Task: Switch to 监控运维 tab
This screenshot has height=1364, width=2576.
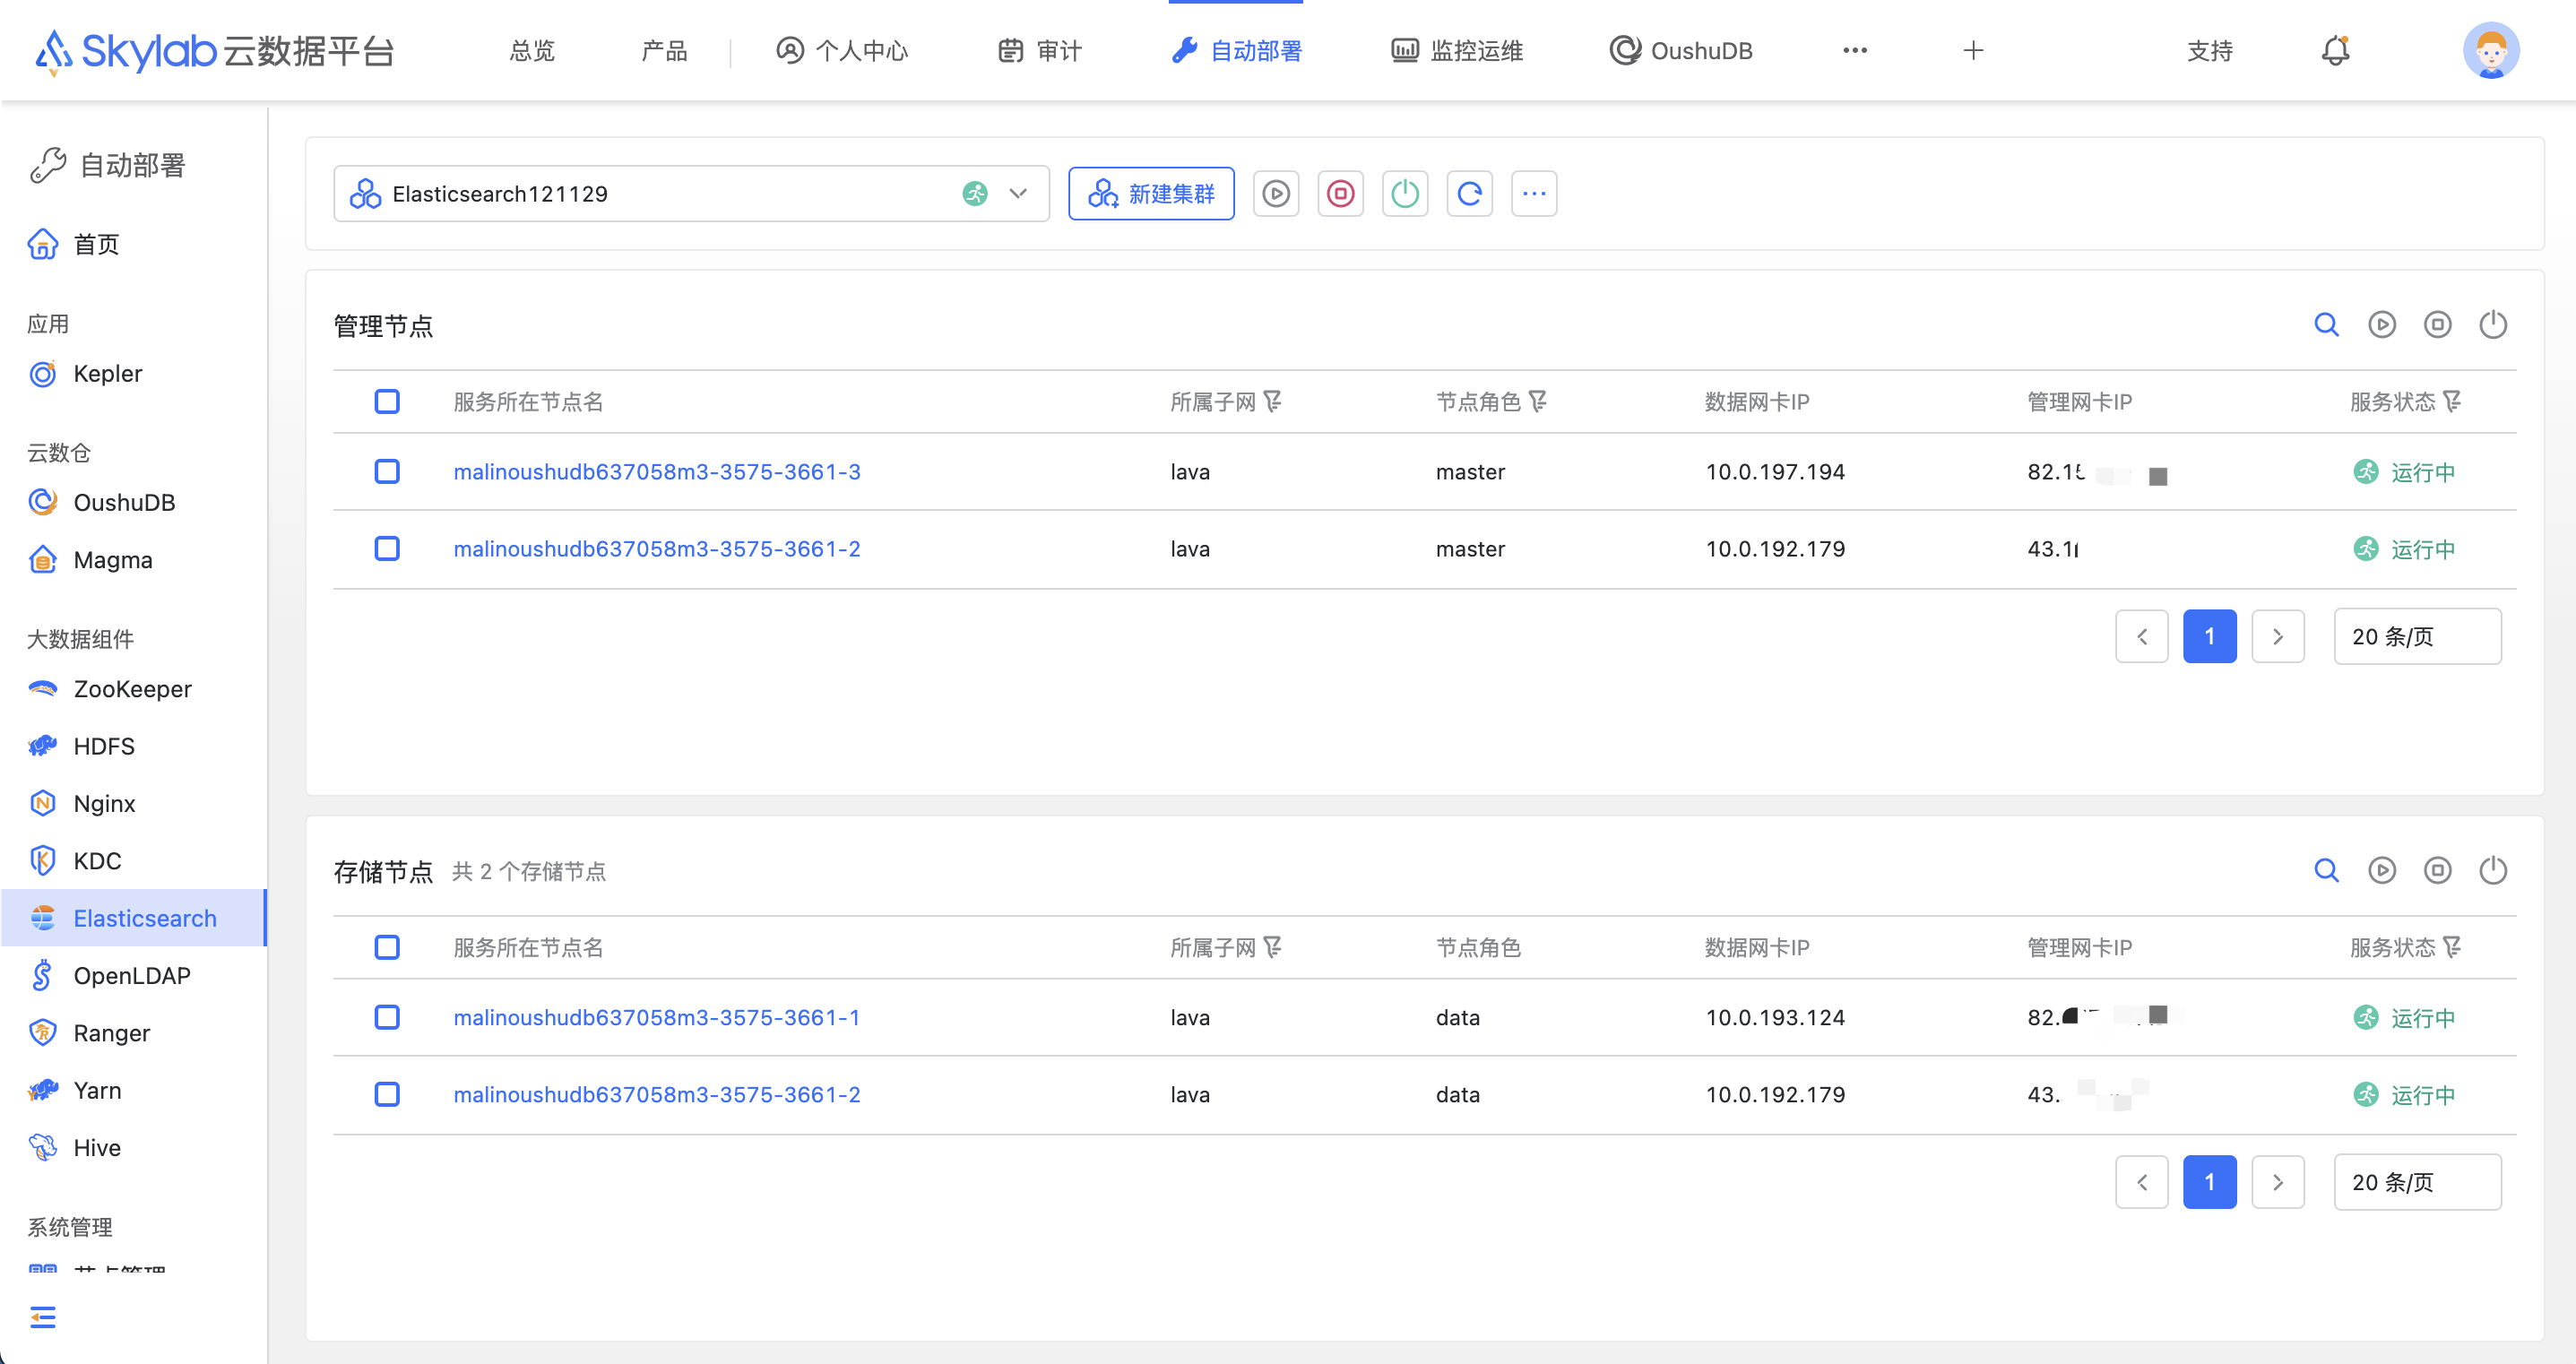Action: 1457,50
